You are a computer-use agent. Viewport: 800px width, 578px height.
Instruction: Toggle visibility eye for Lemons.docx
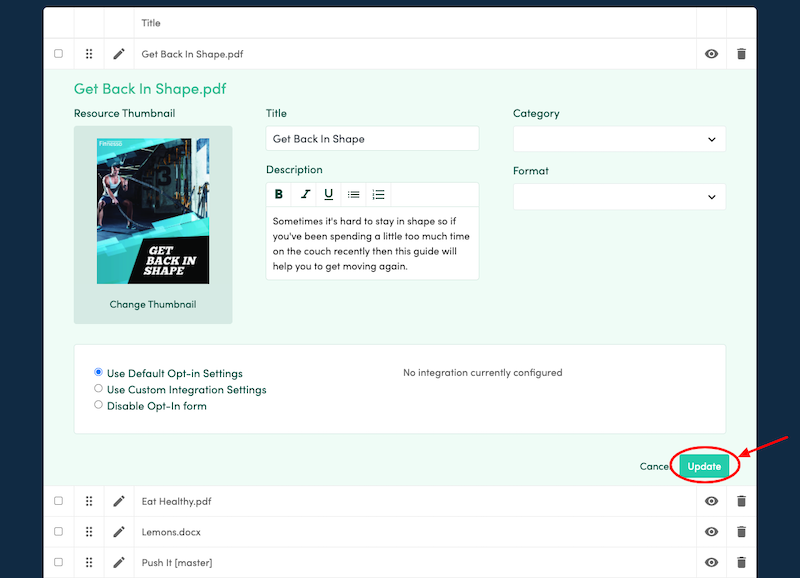(x=711, y=532)
